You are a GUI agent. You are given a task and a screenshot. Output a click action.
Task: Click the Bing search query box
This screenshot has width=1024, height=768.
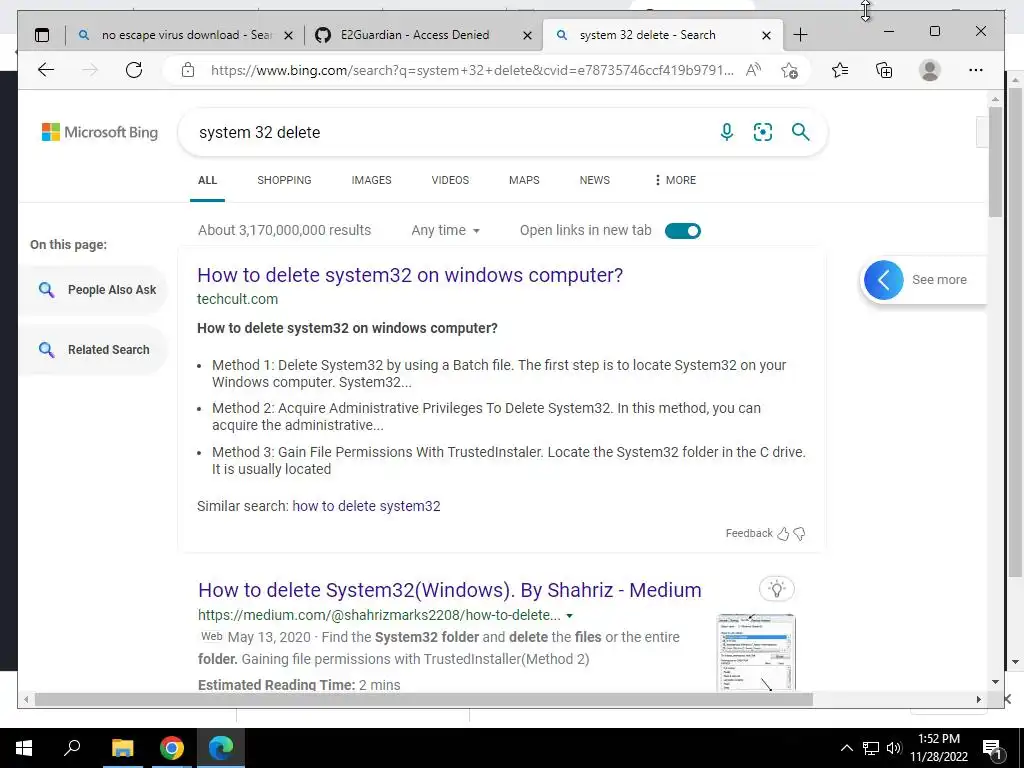click(x=451, y=133)
